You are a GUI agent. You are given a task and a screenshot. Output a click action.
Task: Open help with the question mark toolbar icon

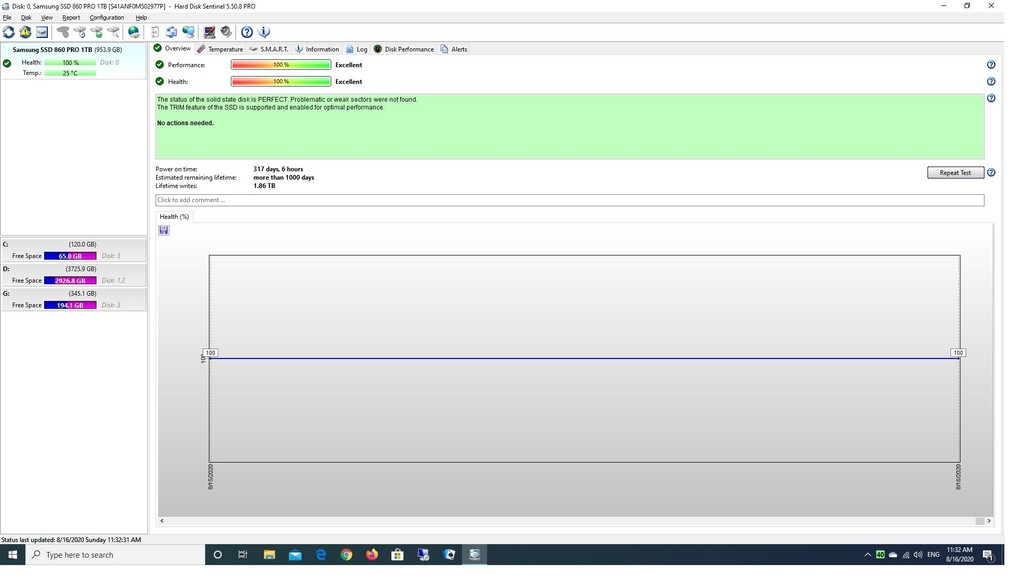[247, 32]
